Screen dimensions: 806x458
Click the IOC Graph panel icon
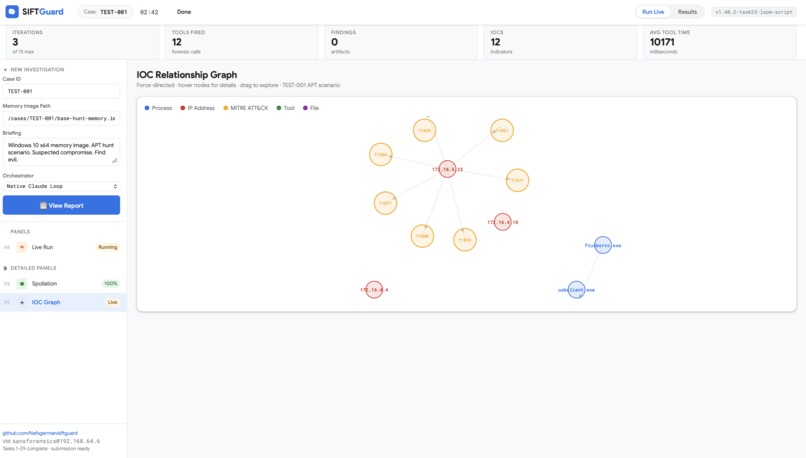point(22,302)
